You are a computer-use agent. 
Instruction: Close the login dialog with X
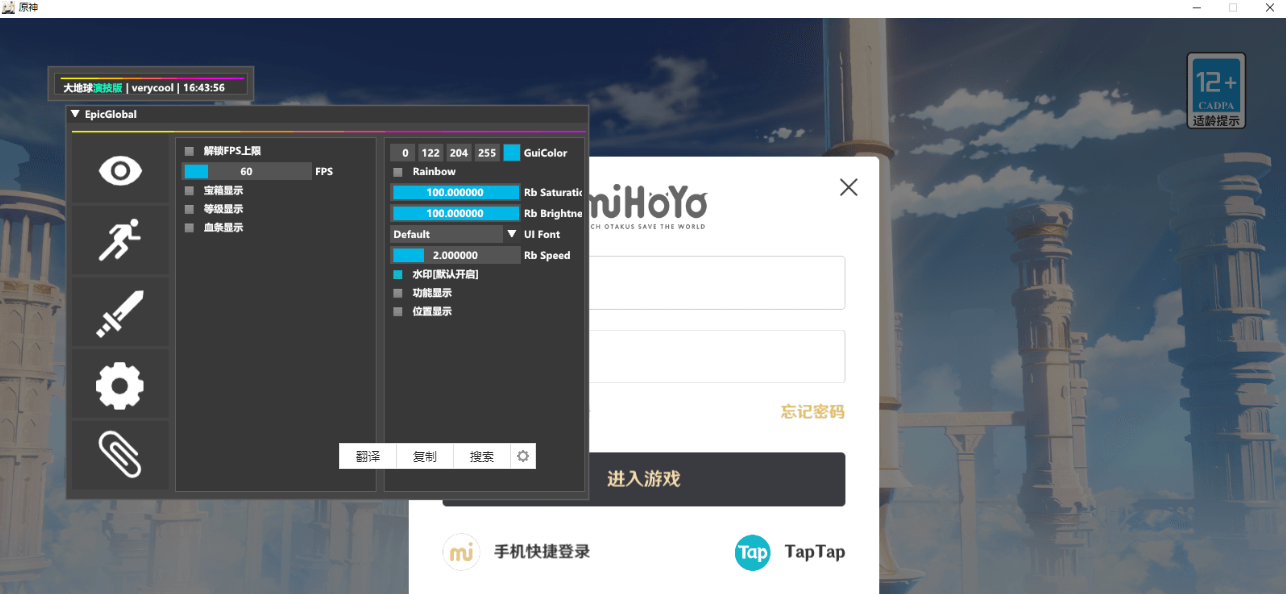point(849,187)
